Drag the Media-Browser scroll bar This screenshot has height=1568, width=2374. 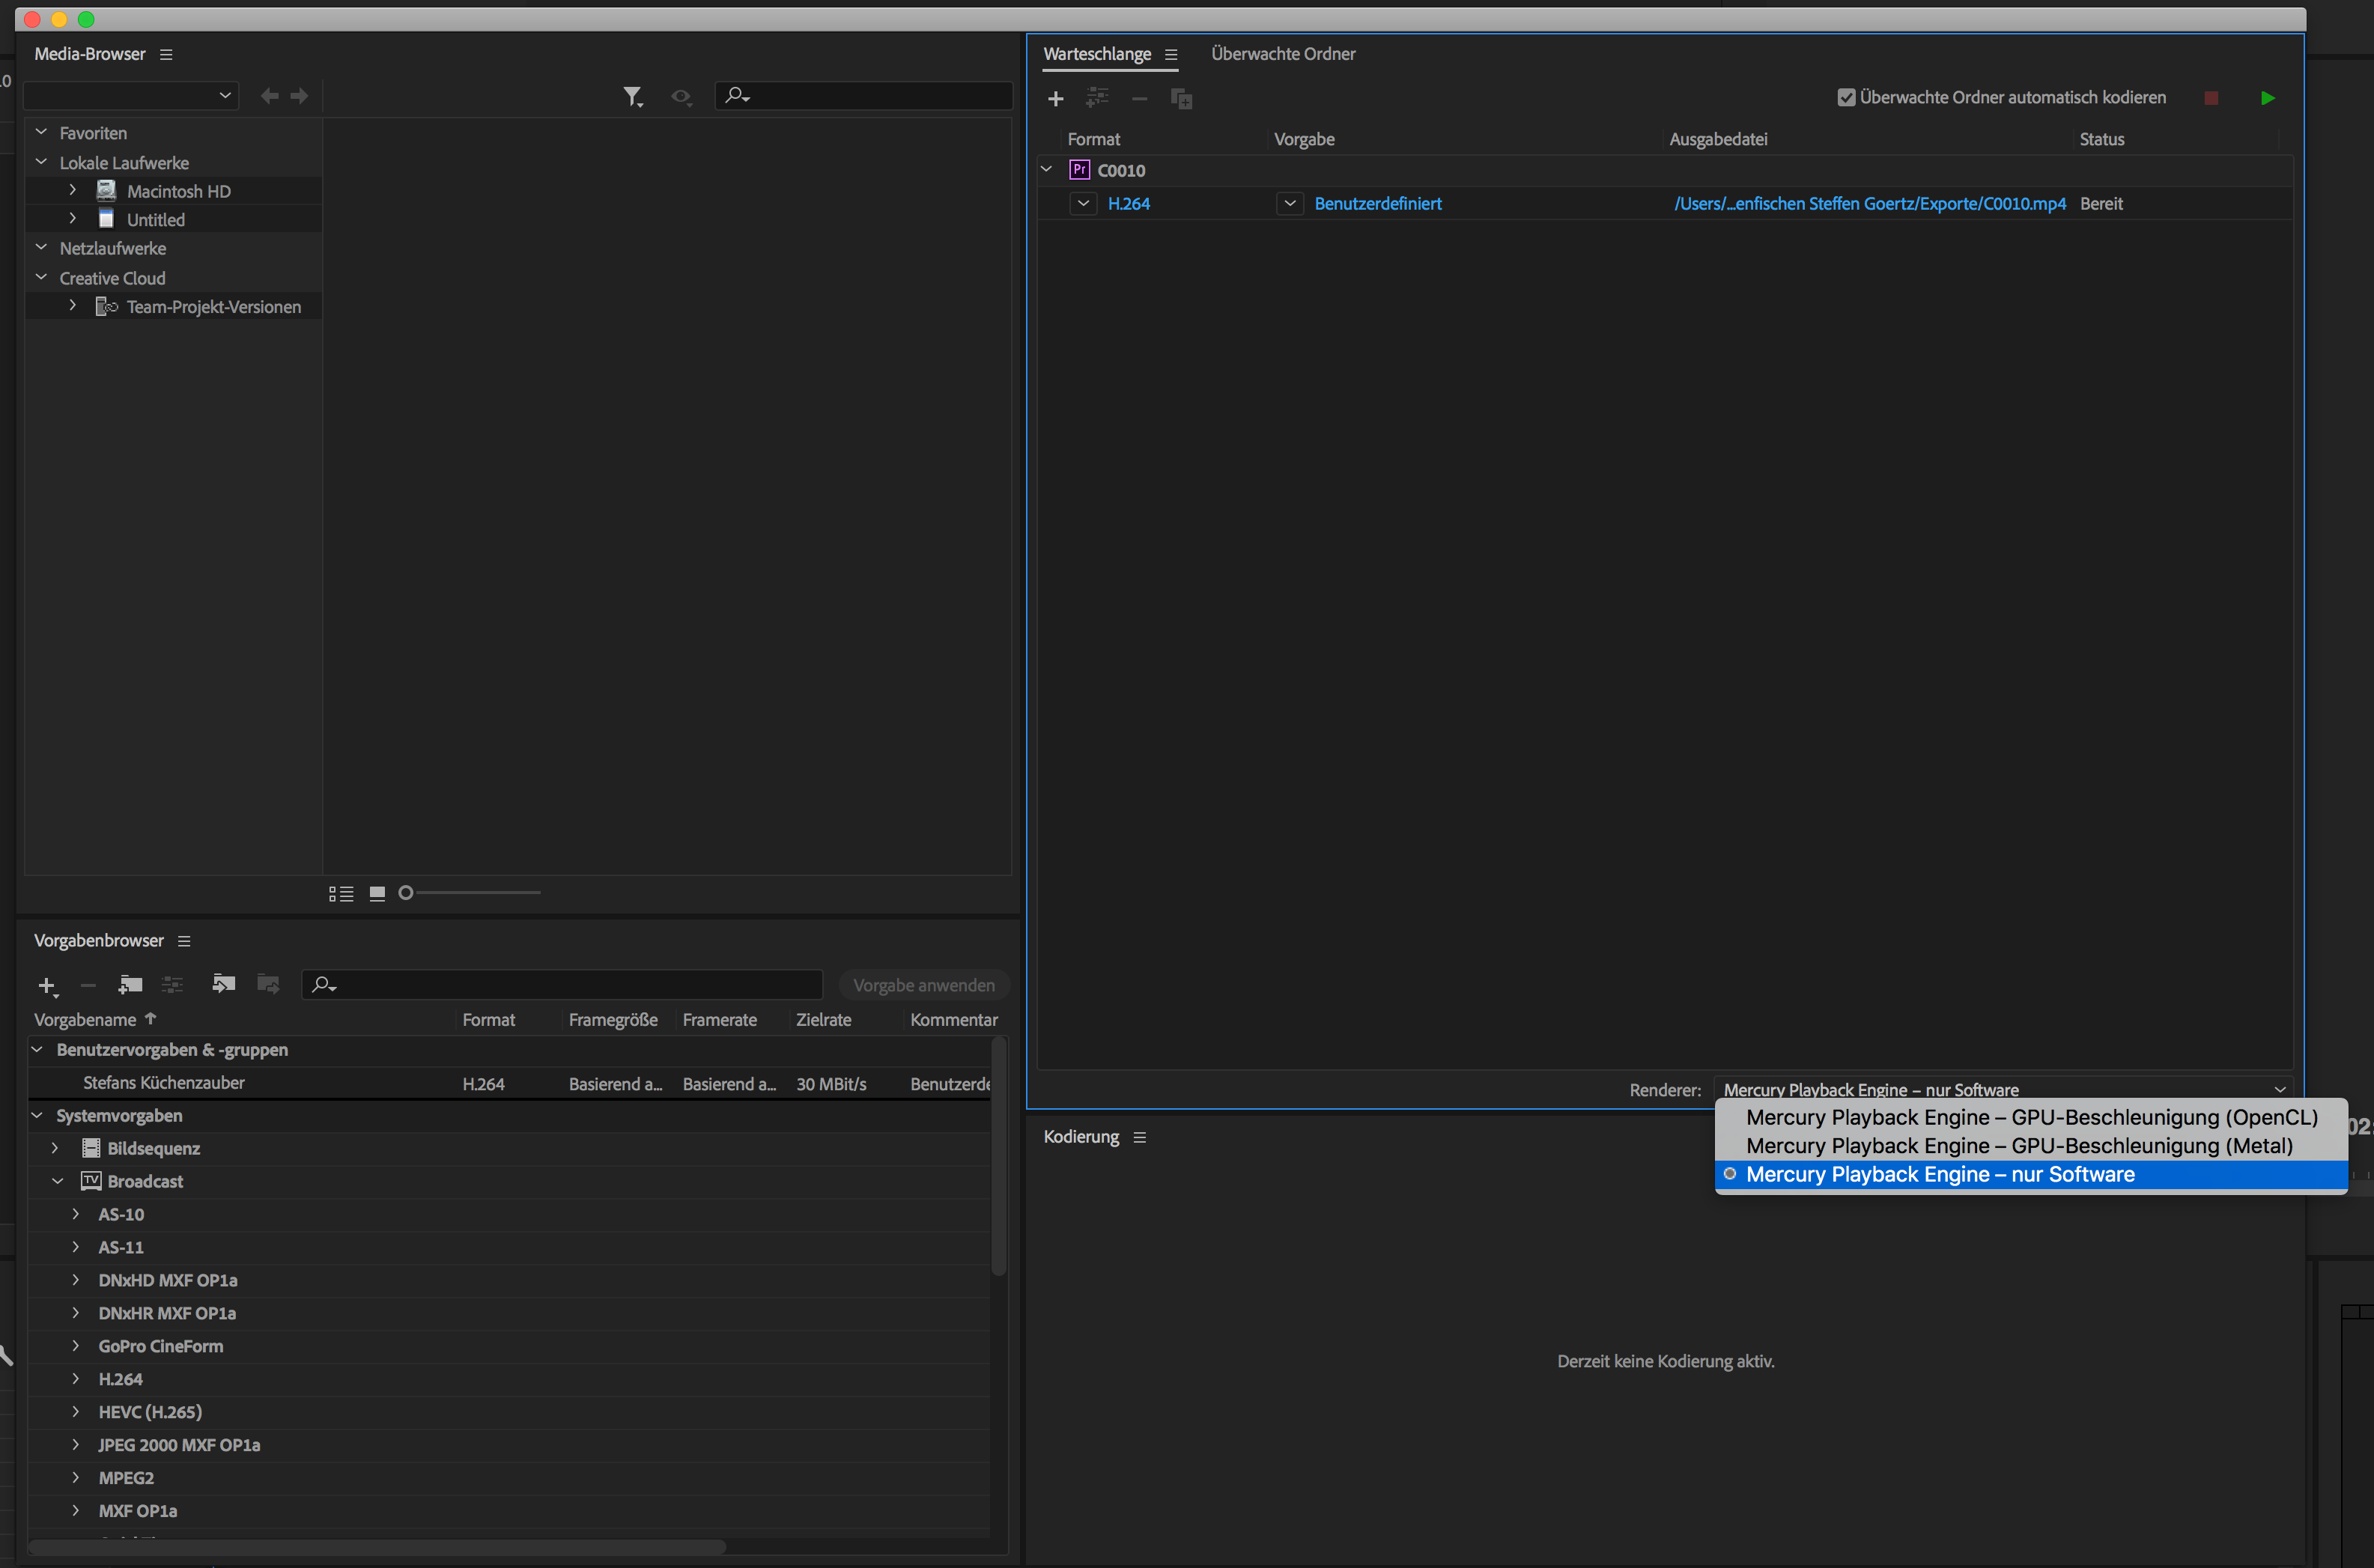pyautogui.click(x=404, y=893)
